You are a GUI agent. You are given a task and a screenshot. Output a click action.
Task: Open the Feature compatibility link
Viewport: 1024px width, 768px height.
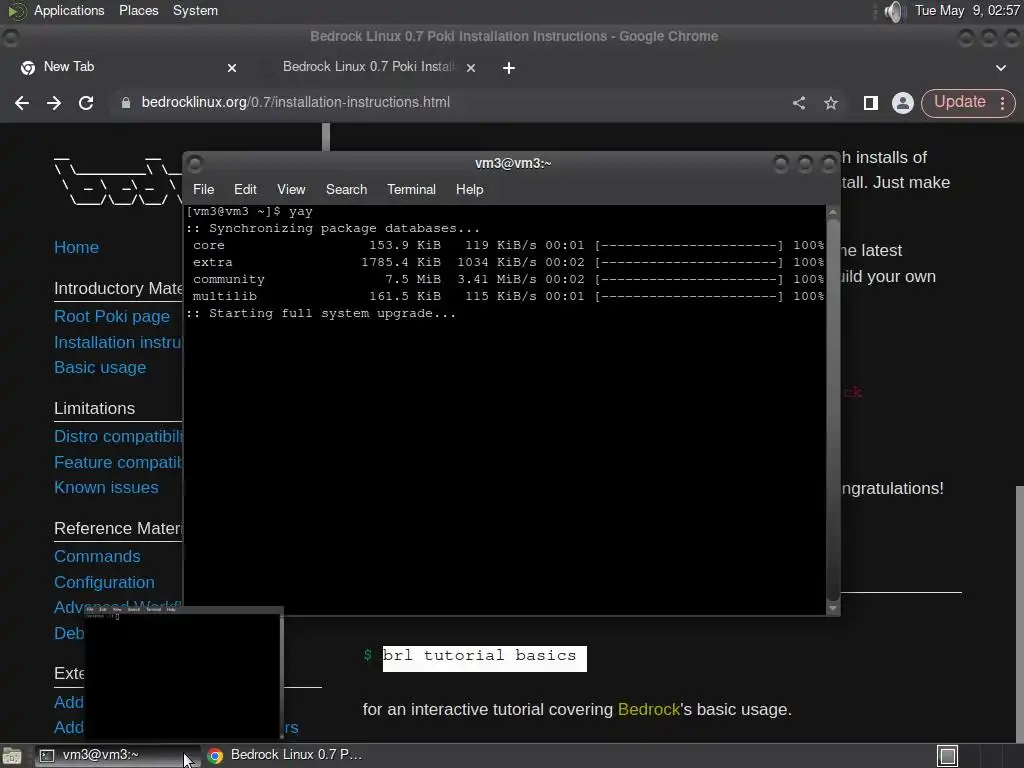(118, 462)
